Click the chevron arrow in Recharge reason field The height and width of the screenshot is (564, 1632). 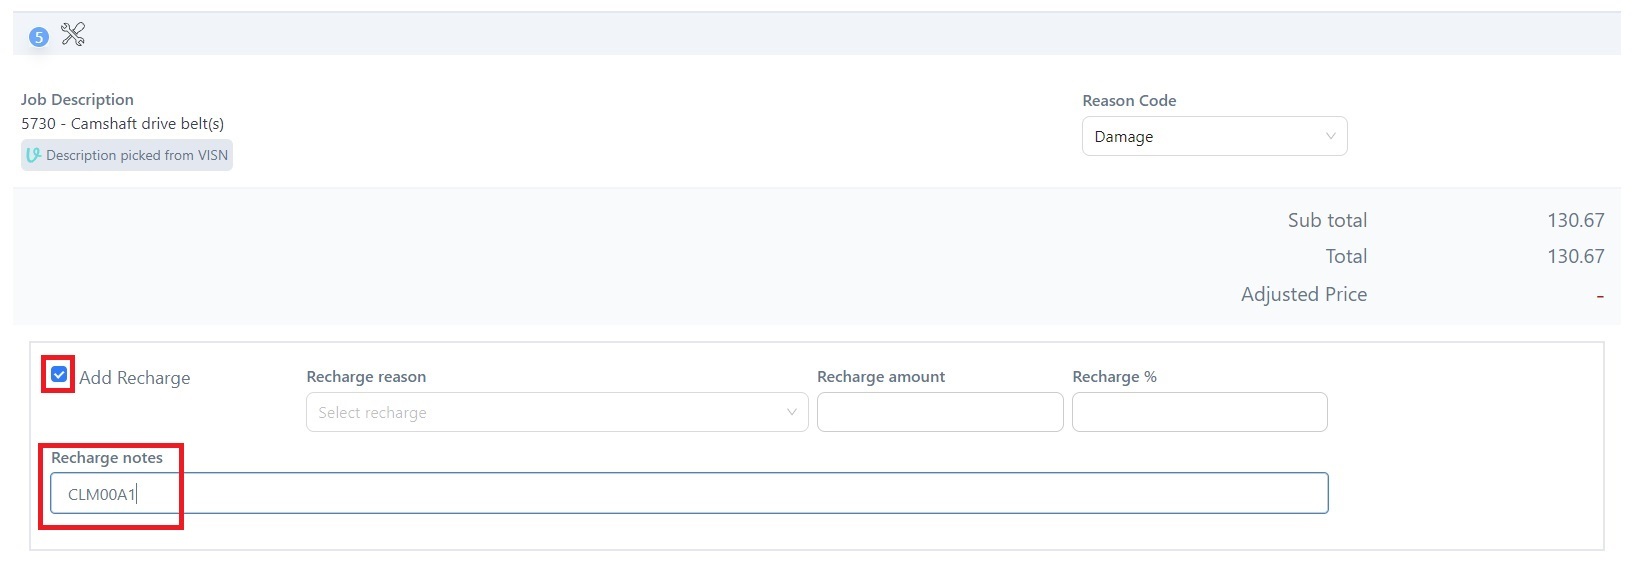coord(791,412)
